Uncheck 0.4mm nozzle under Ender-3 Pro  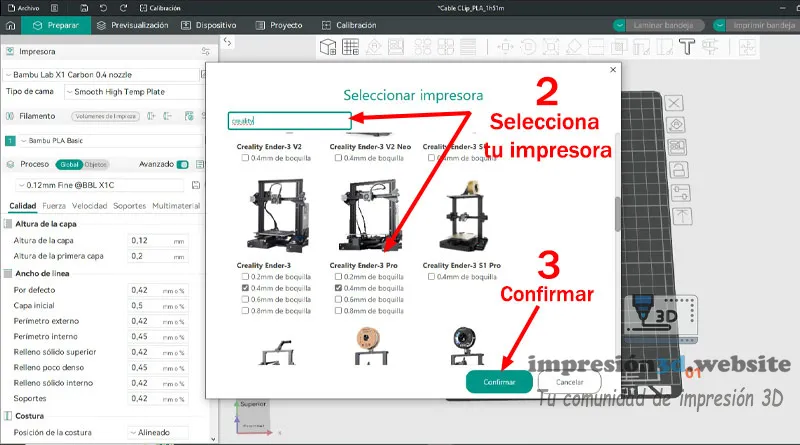(x=338, y=288)
